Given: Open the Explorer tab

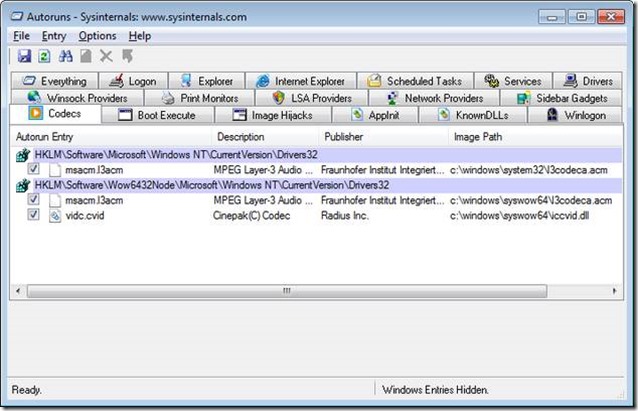Looking at the screenshot, I should click(207, 81).
